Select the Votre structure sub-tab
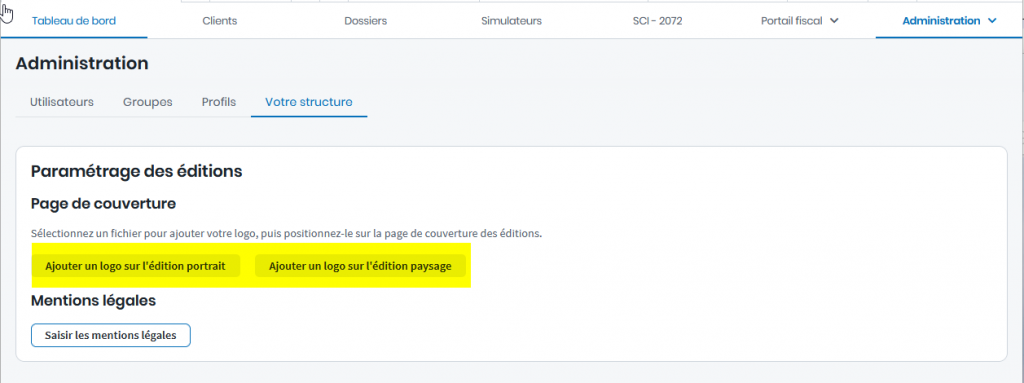The height and width of the screenshot is (383, 1024). pyautogui.click(x=309, y=102)
